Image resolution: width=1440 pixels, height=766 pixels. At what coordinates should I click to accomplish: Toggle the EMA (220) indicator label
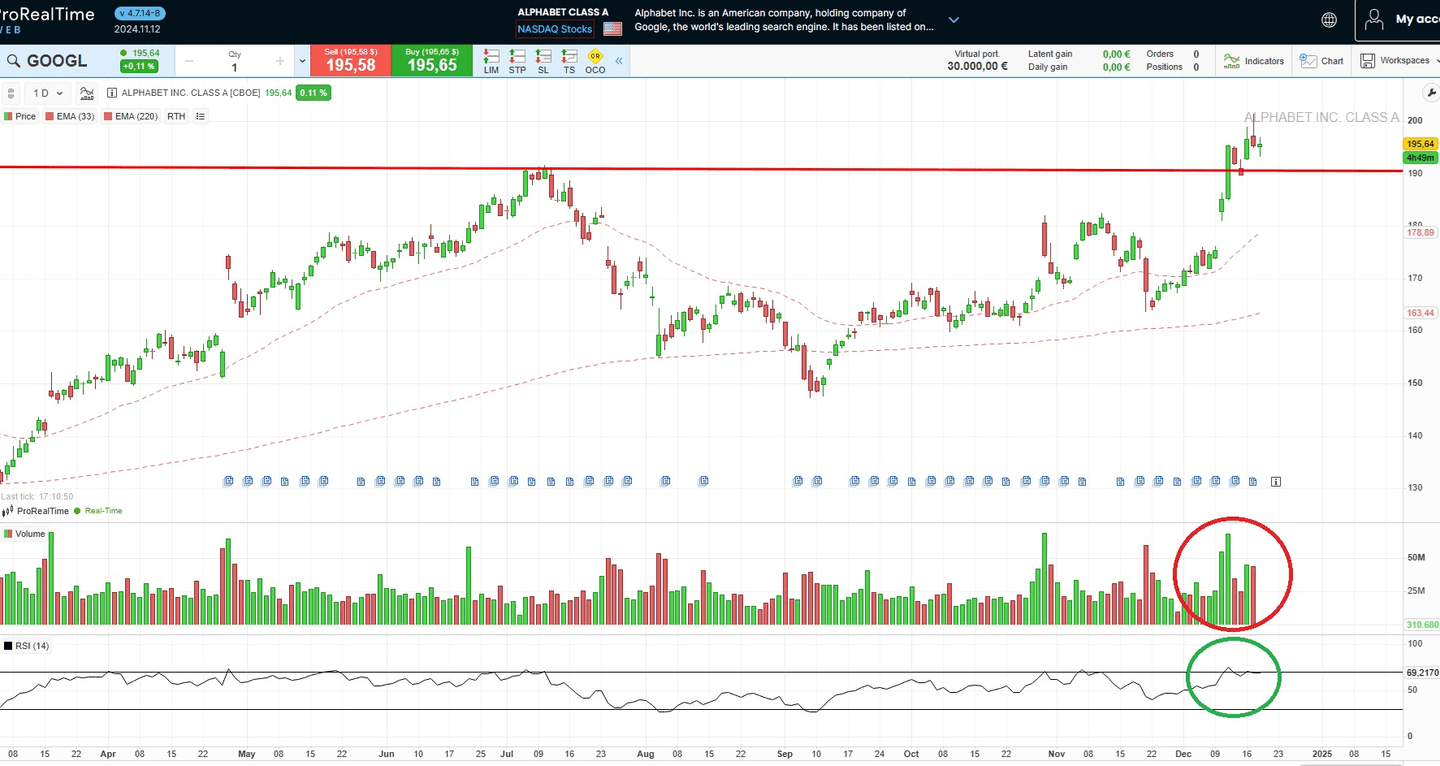coord(135,117)
